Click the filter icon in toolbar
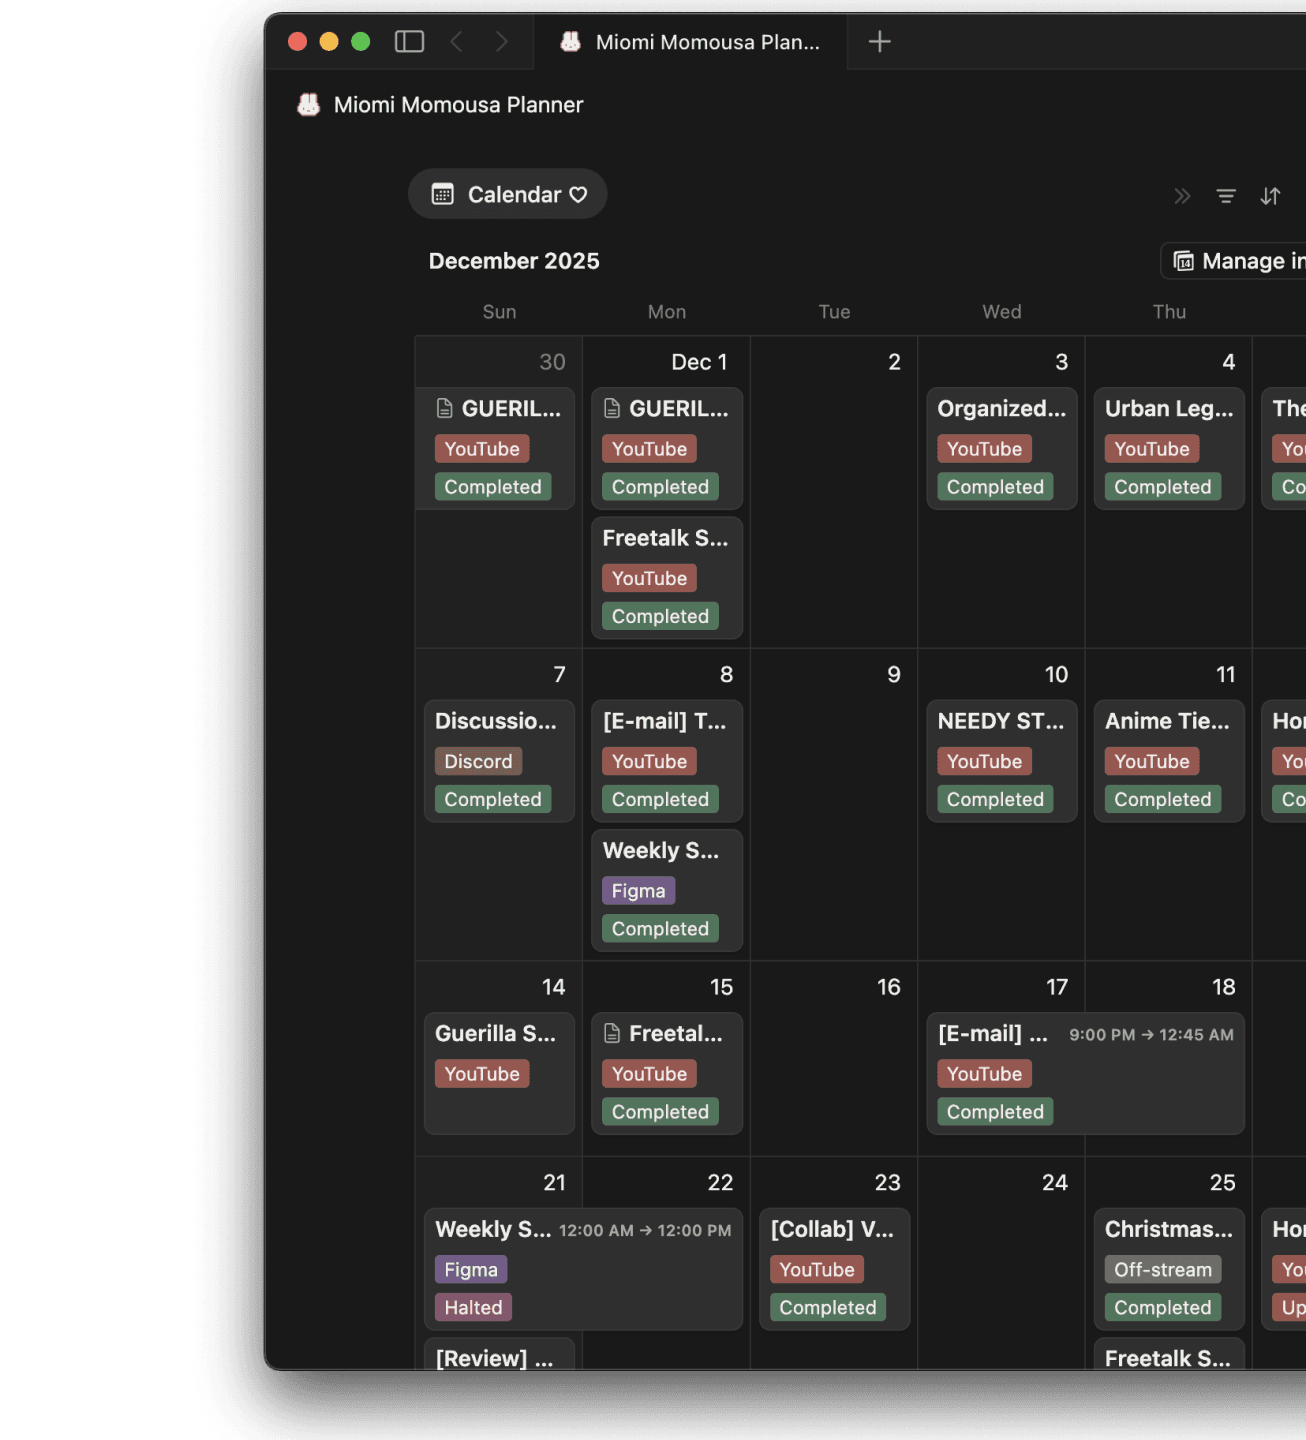 1225,196
